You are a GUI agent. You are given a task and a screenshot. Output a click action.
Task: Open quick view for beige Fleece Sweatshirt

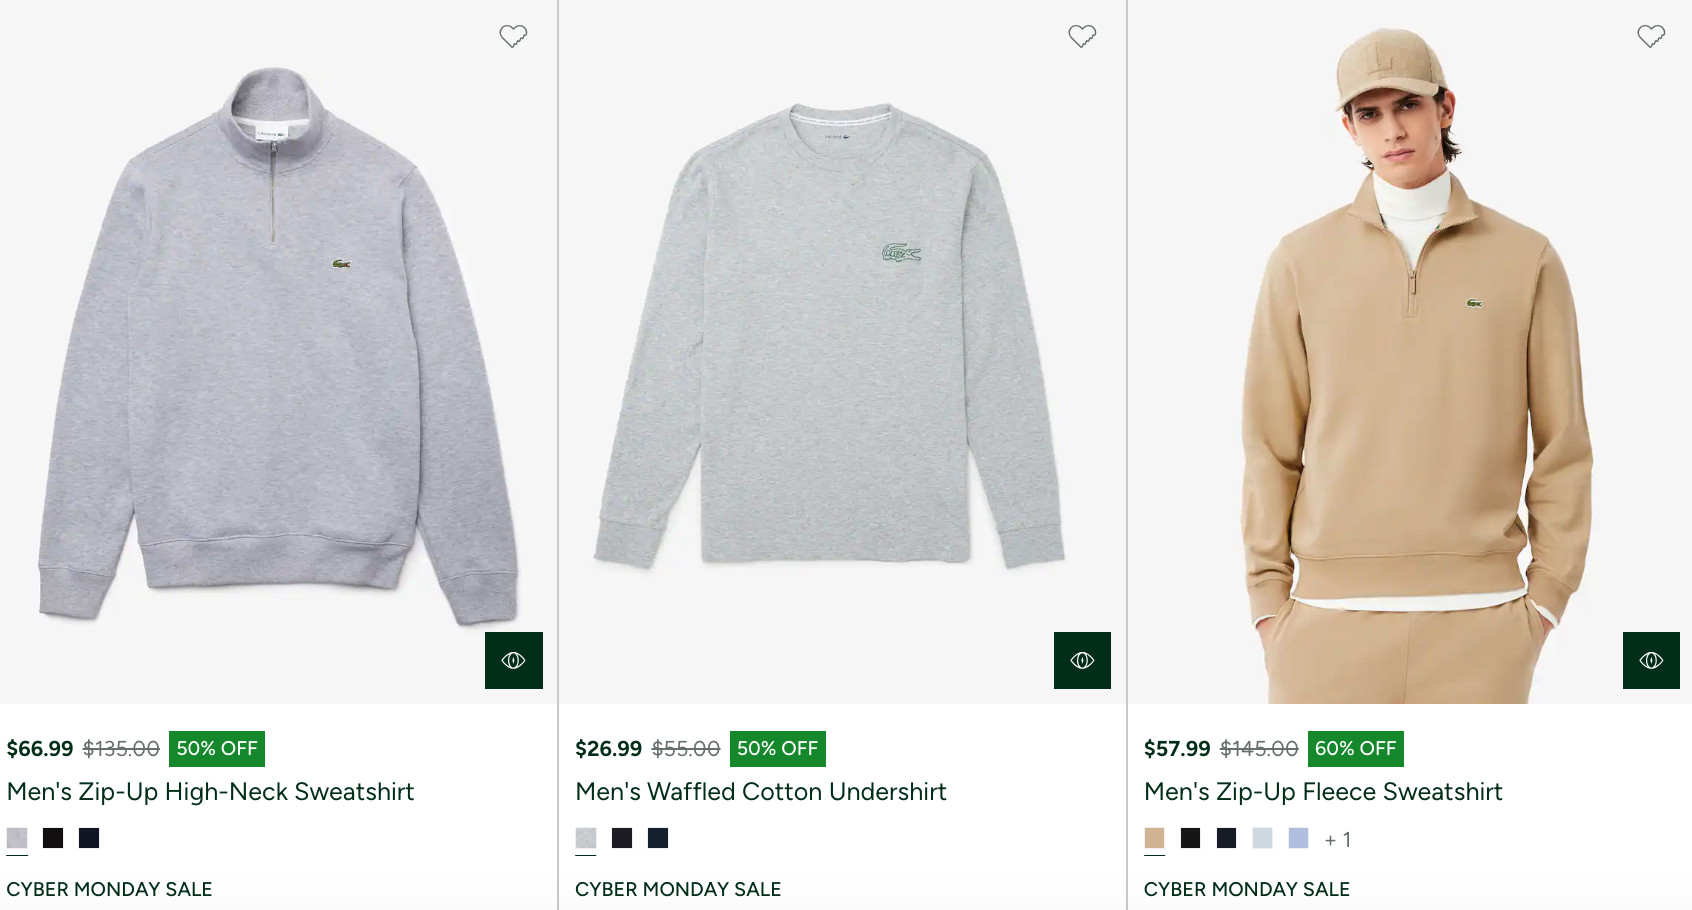tap(1651, 660)
